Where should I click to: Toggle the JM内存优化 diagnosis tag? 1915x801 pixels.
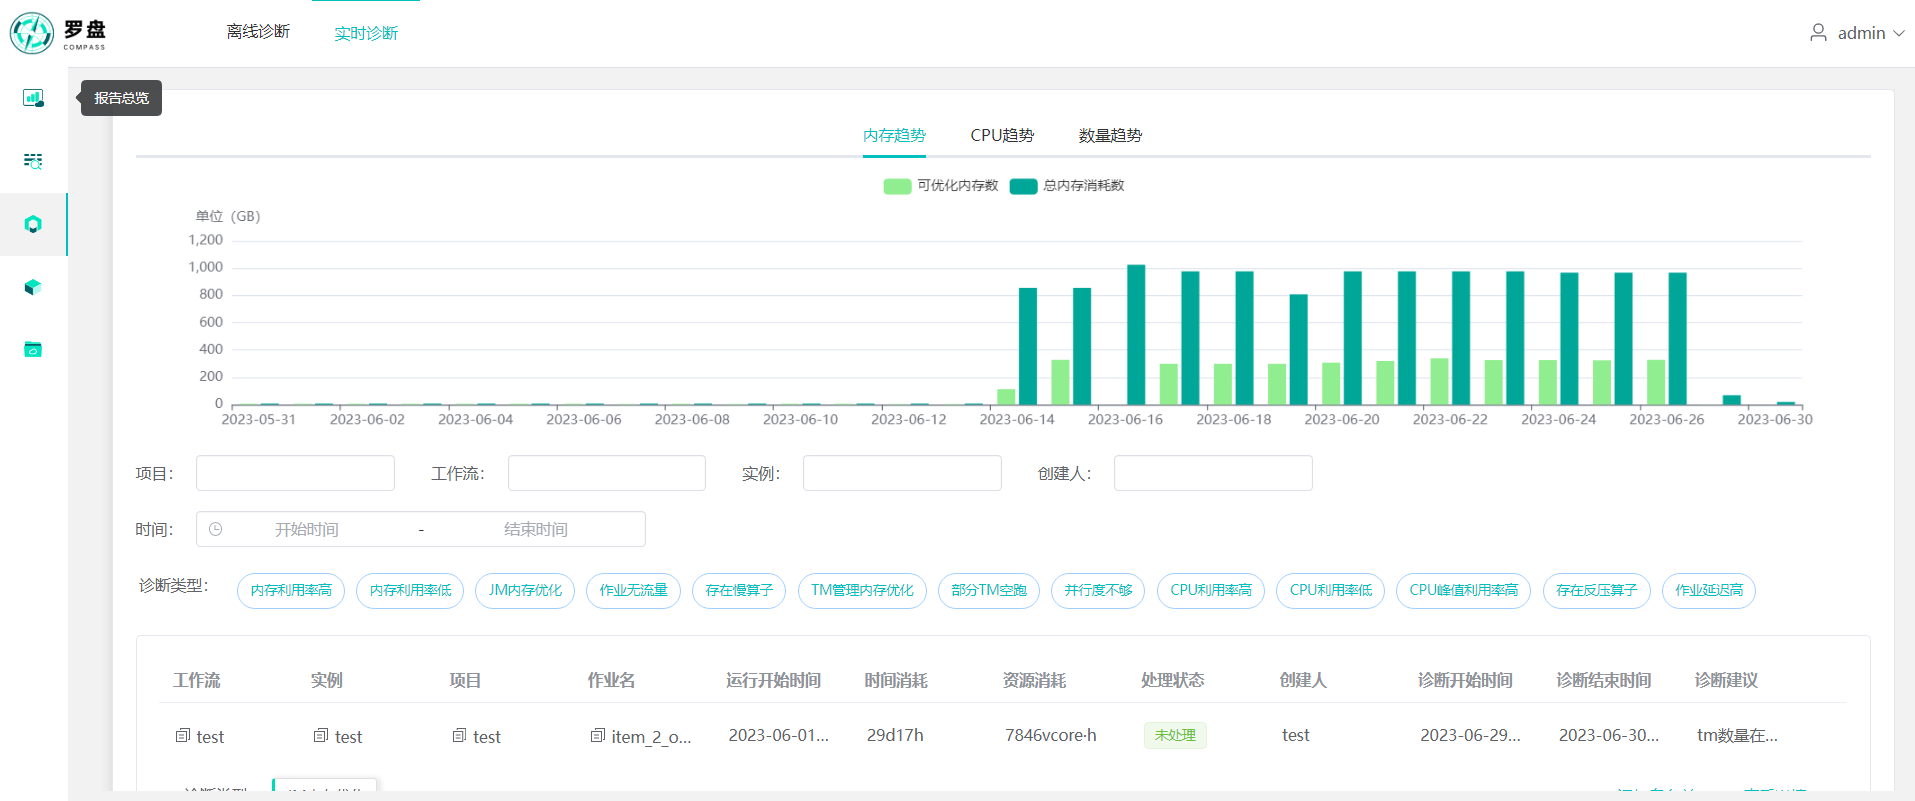point(525,590)
